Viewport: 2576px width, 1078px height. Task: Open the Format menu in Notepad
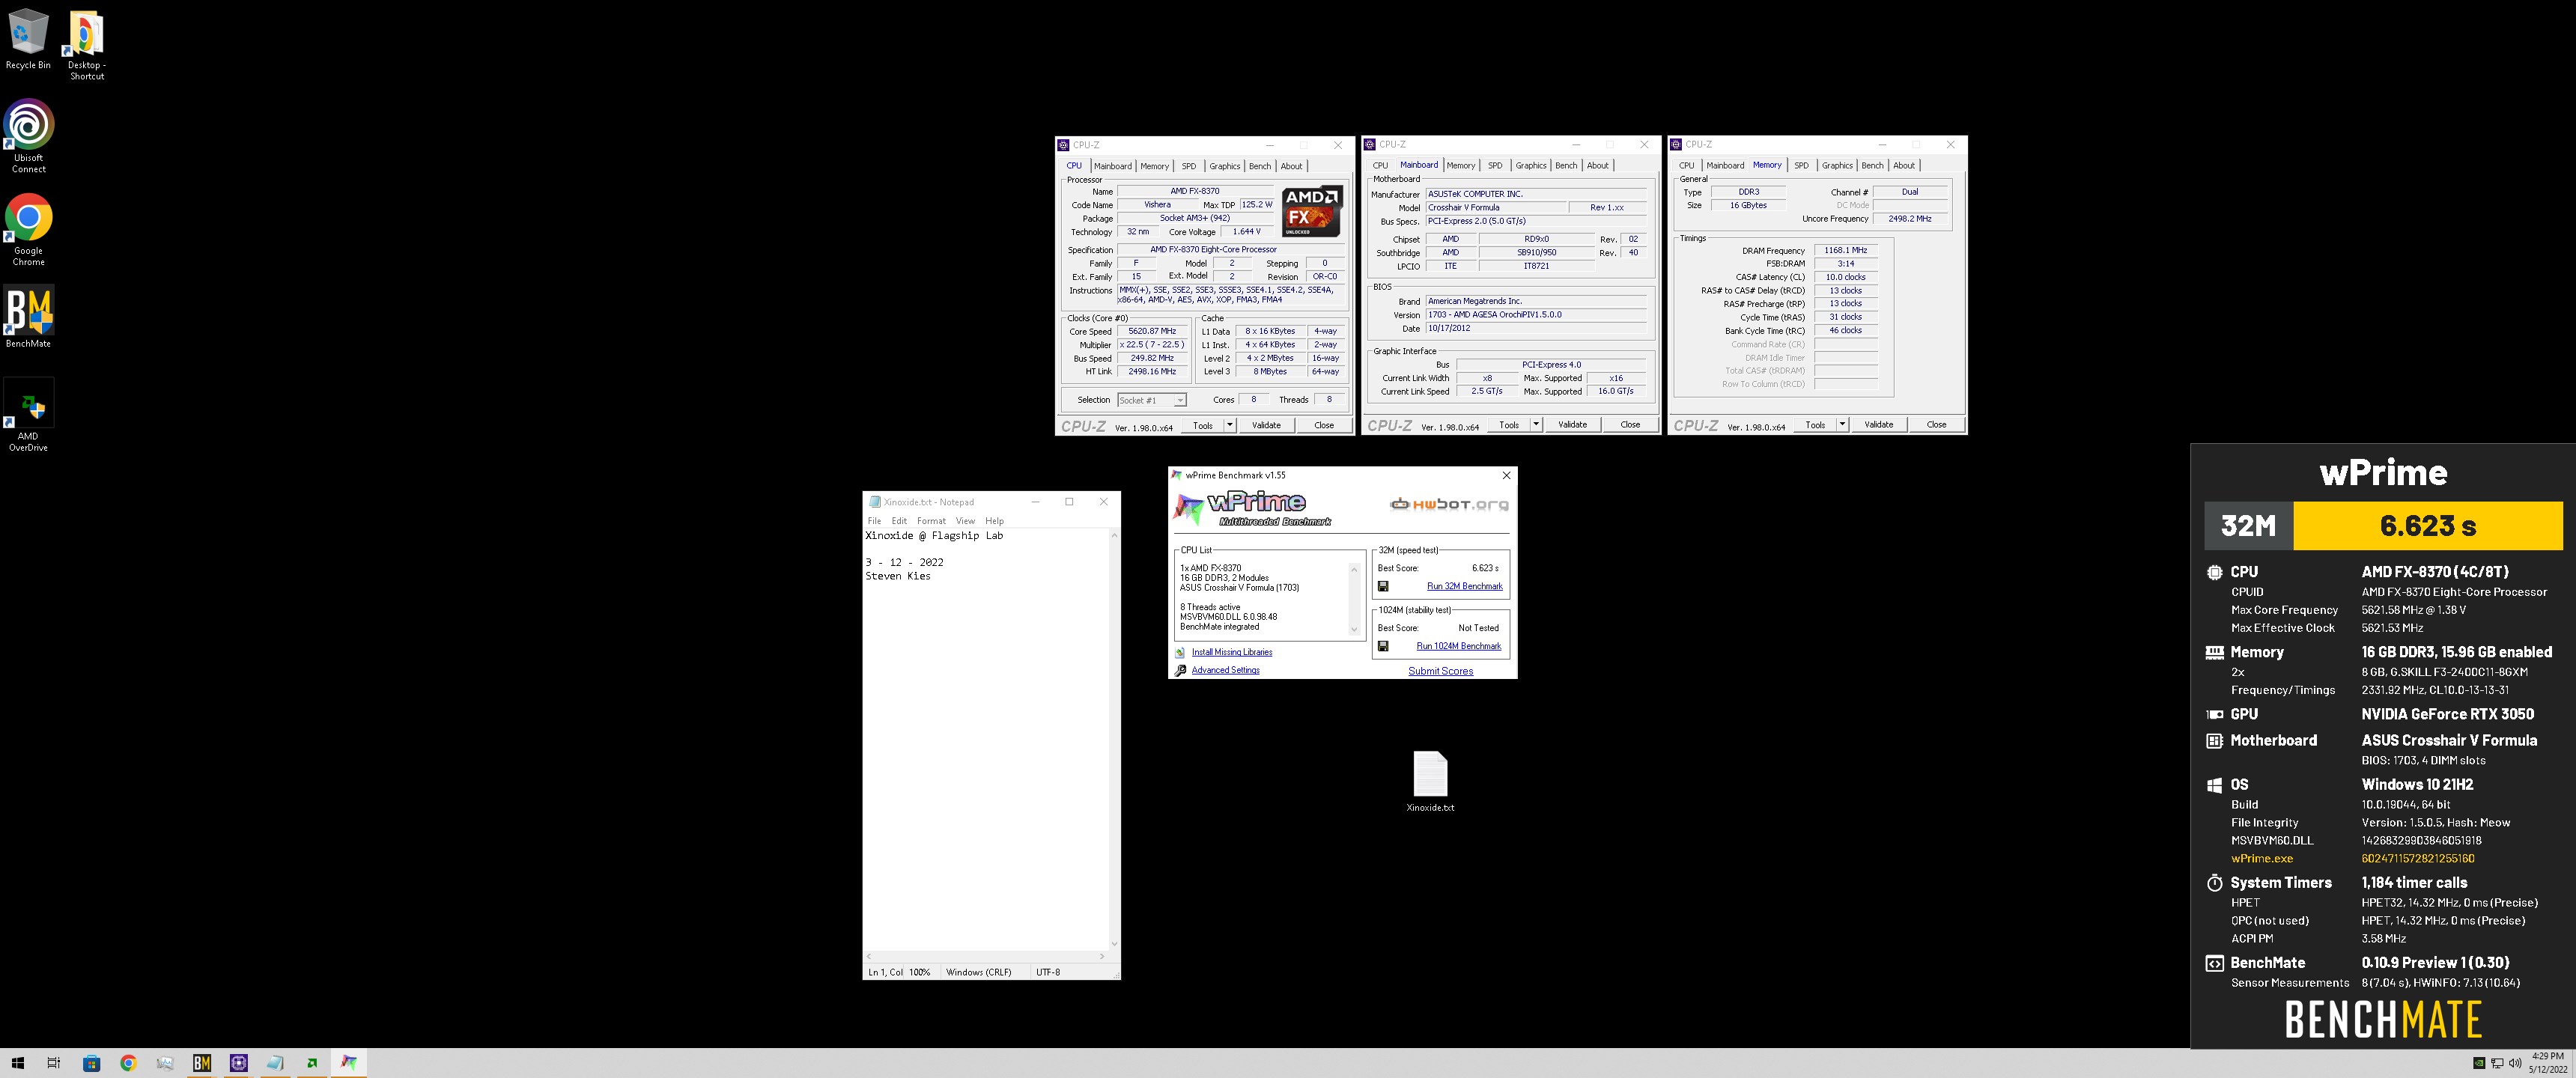tap(931, 521)
